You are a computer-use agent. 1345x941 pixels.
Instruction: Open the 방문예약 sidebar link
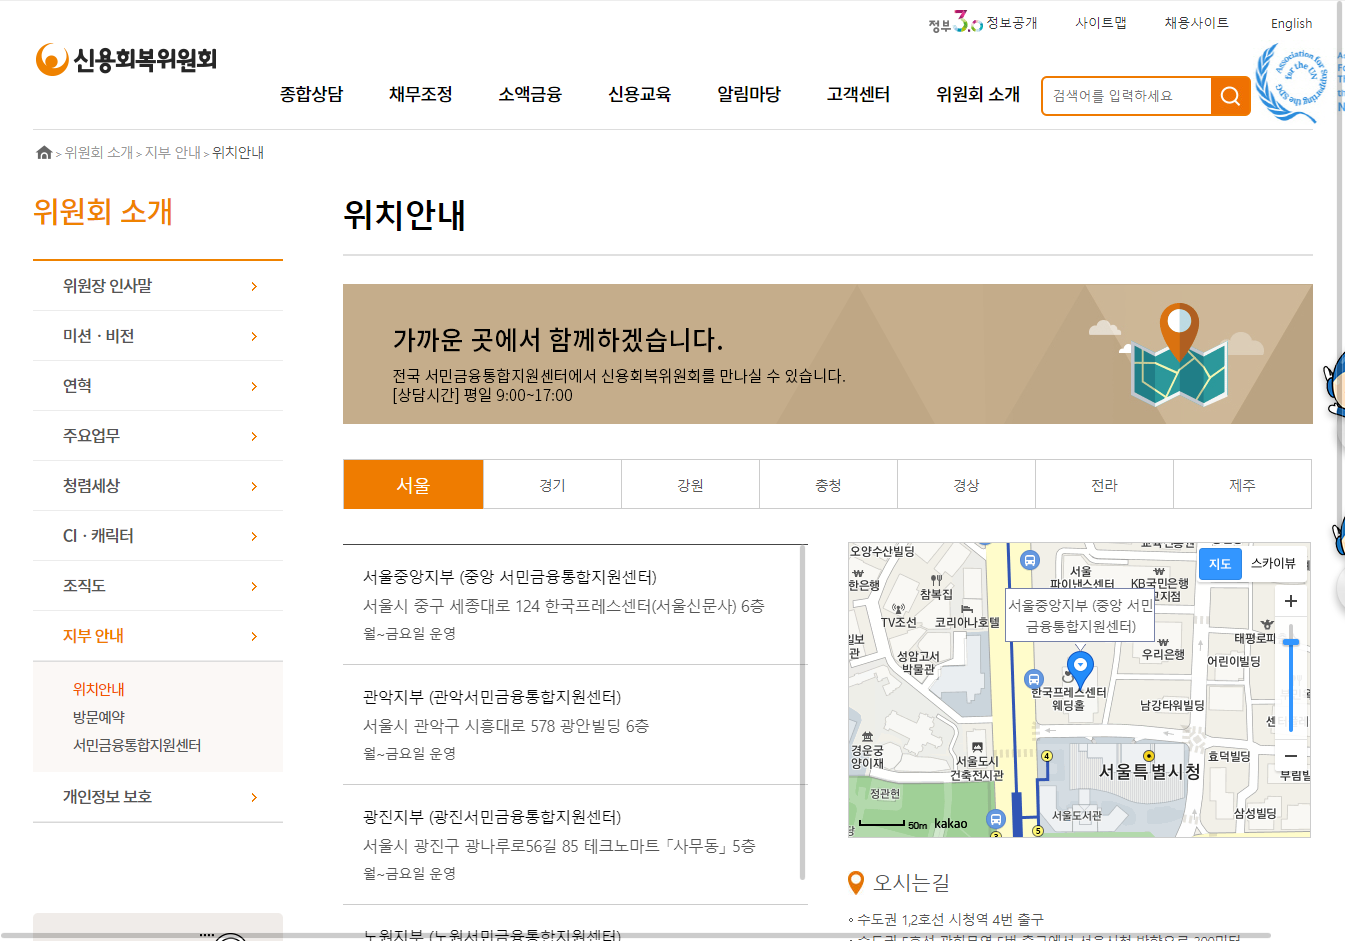[x=99, y=717]
